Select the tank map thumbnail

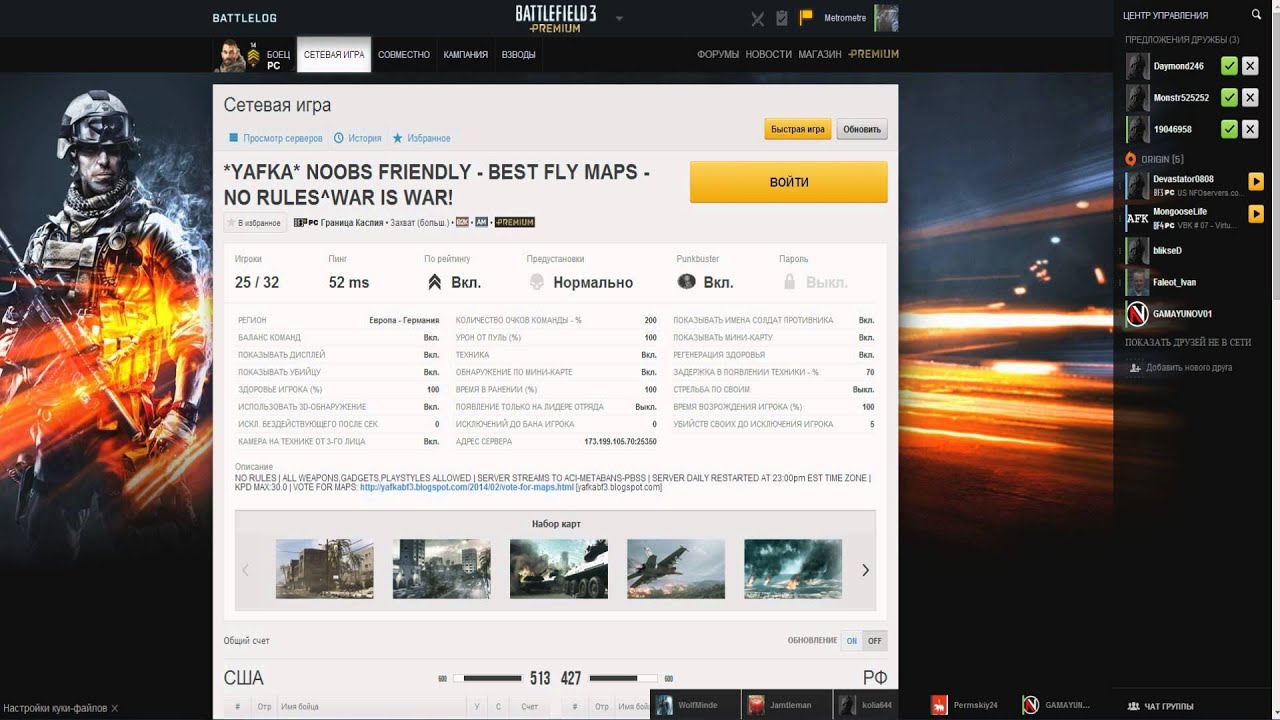[x=558, y=569]
